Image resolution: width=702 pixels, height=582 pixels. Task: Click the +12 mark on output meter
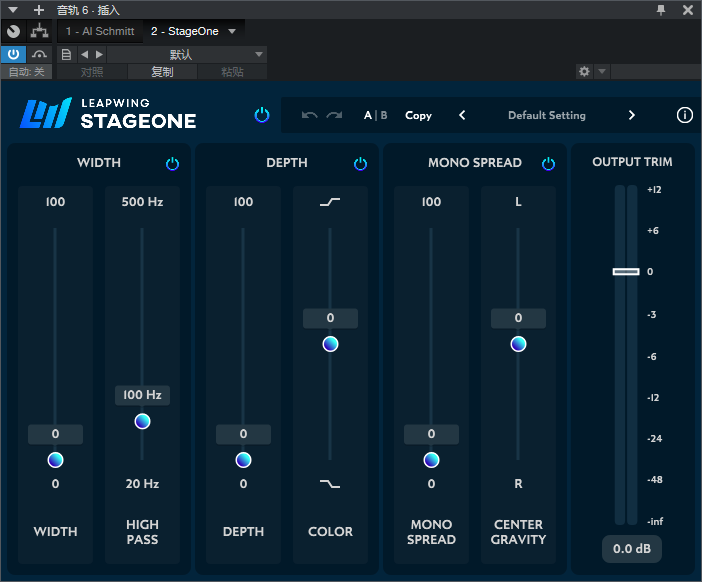pos(654,189)
